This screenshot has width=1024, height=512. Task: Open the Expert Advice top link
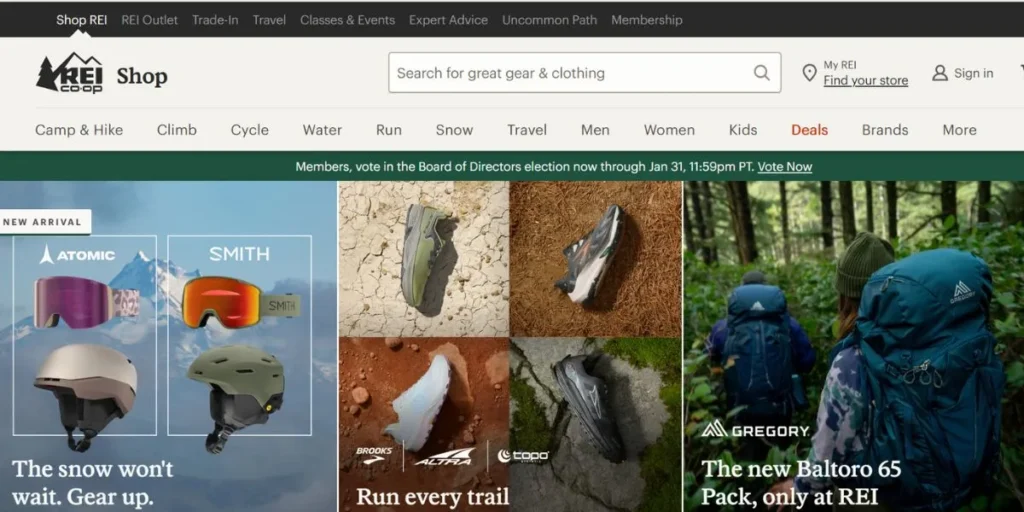(x=448, y=20)
